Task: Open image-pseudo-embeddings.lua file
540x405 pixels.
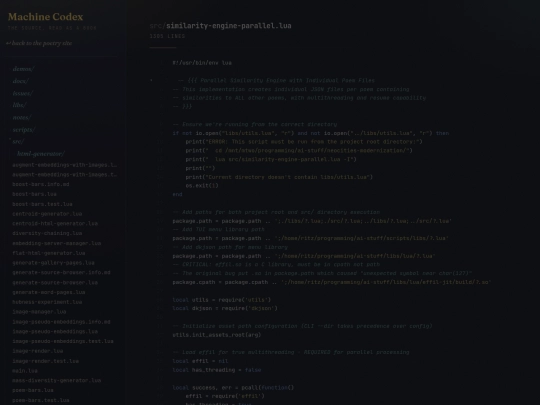Action: (x=55, y=331)
